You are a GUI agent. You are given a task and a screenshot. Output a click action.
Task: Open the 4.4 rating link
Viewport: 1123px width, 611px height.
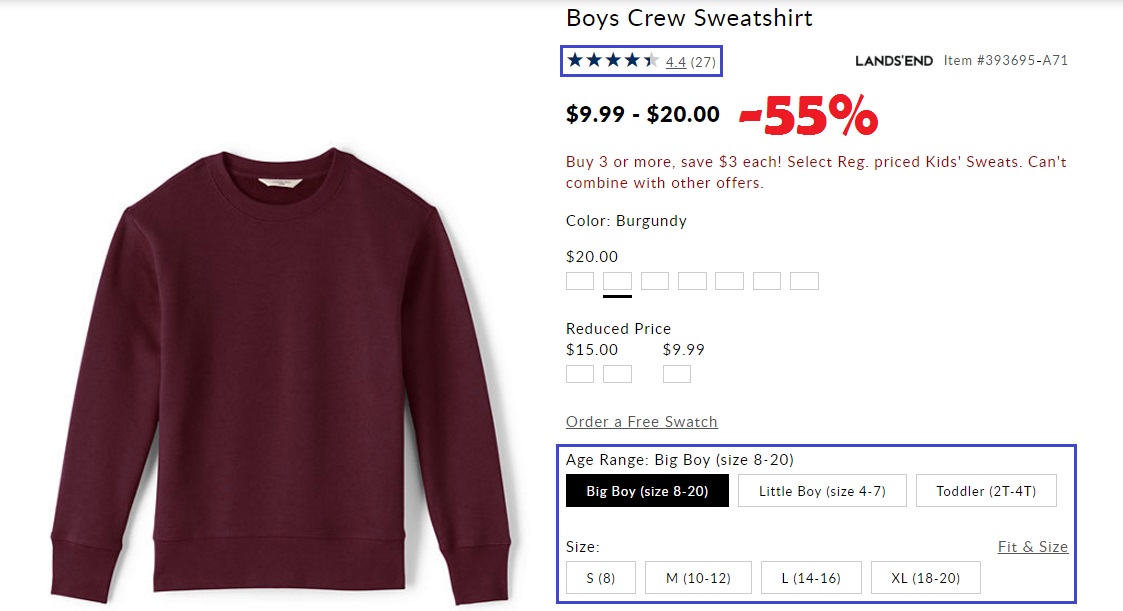pos(676,62)
